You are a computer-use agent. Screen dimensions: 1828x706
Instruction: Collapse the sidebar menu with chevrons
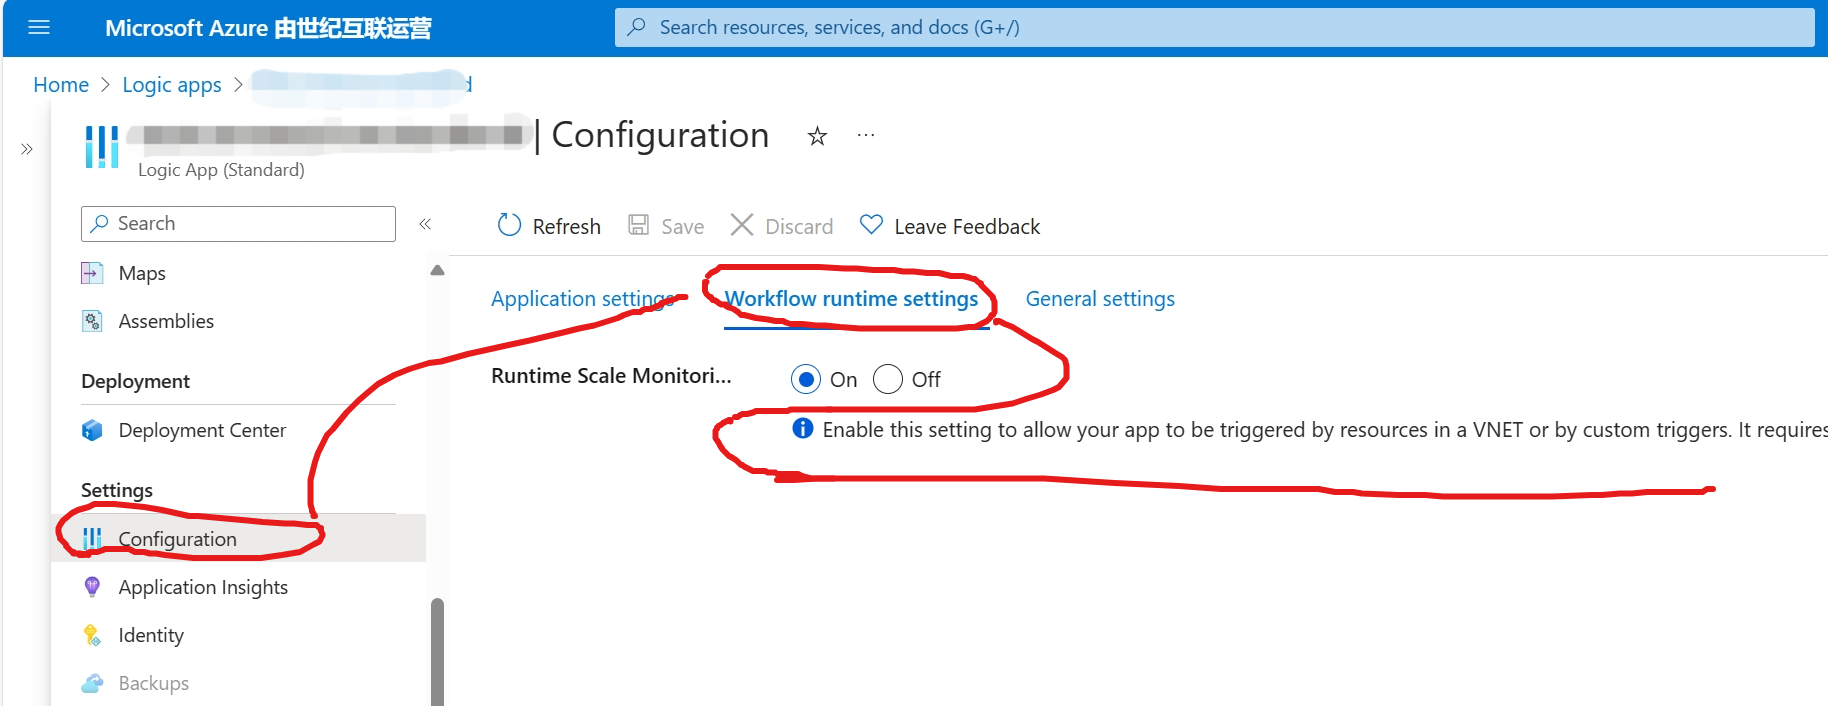[425, 224]
